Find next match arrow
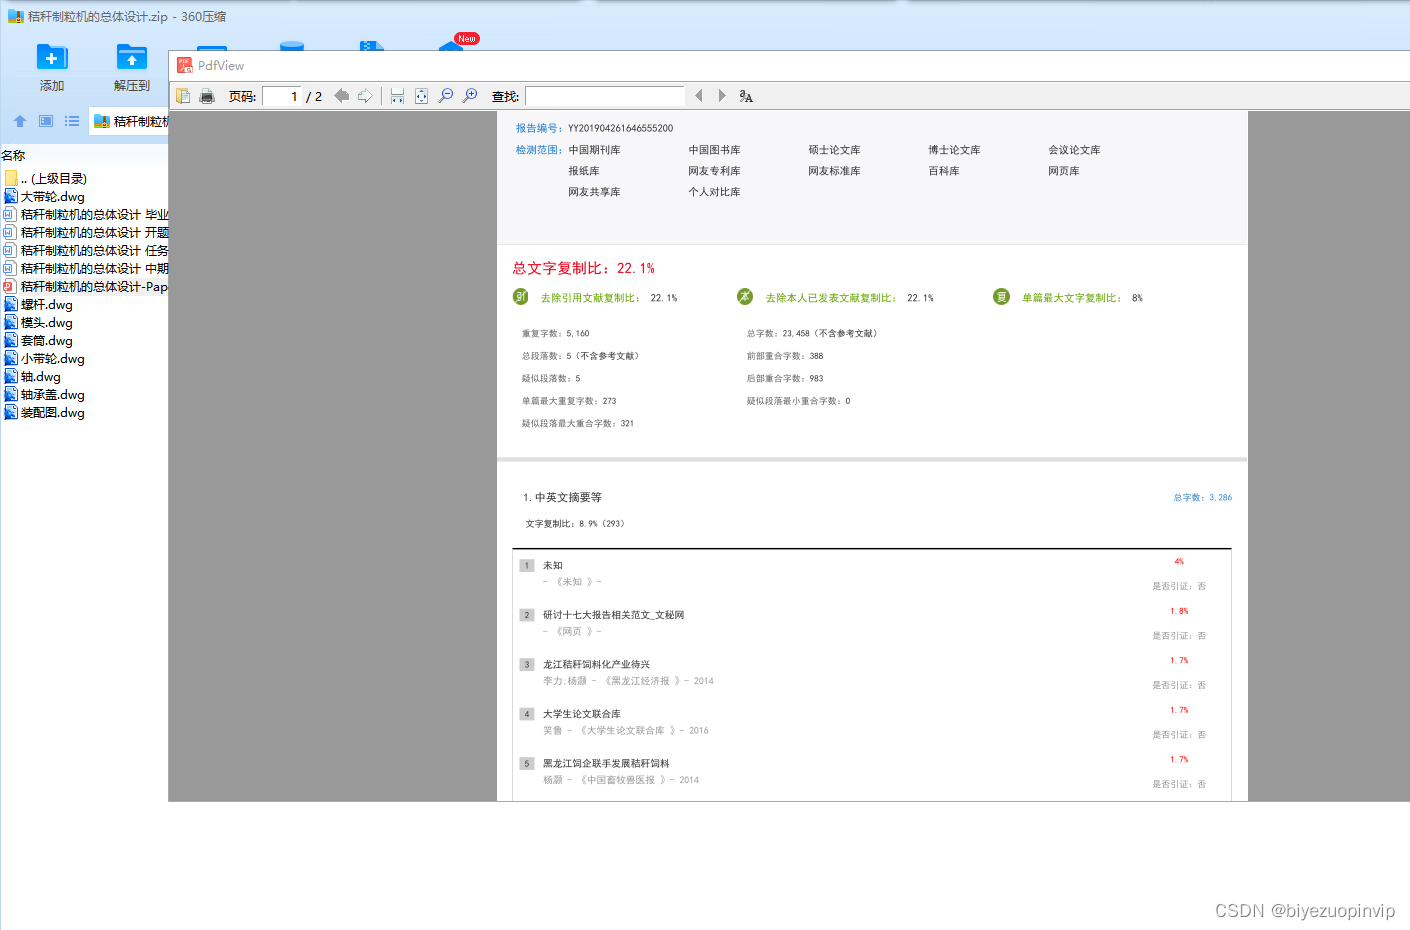Image resolution: width=1410 pixels, height=930 pixels. click(722, 96)
